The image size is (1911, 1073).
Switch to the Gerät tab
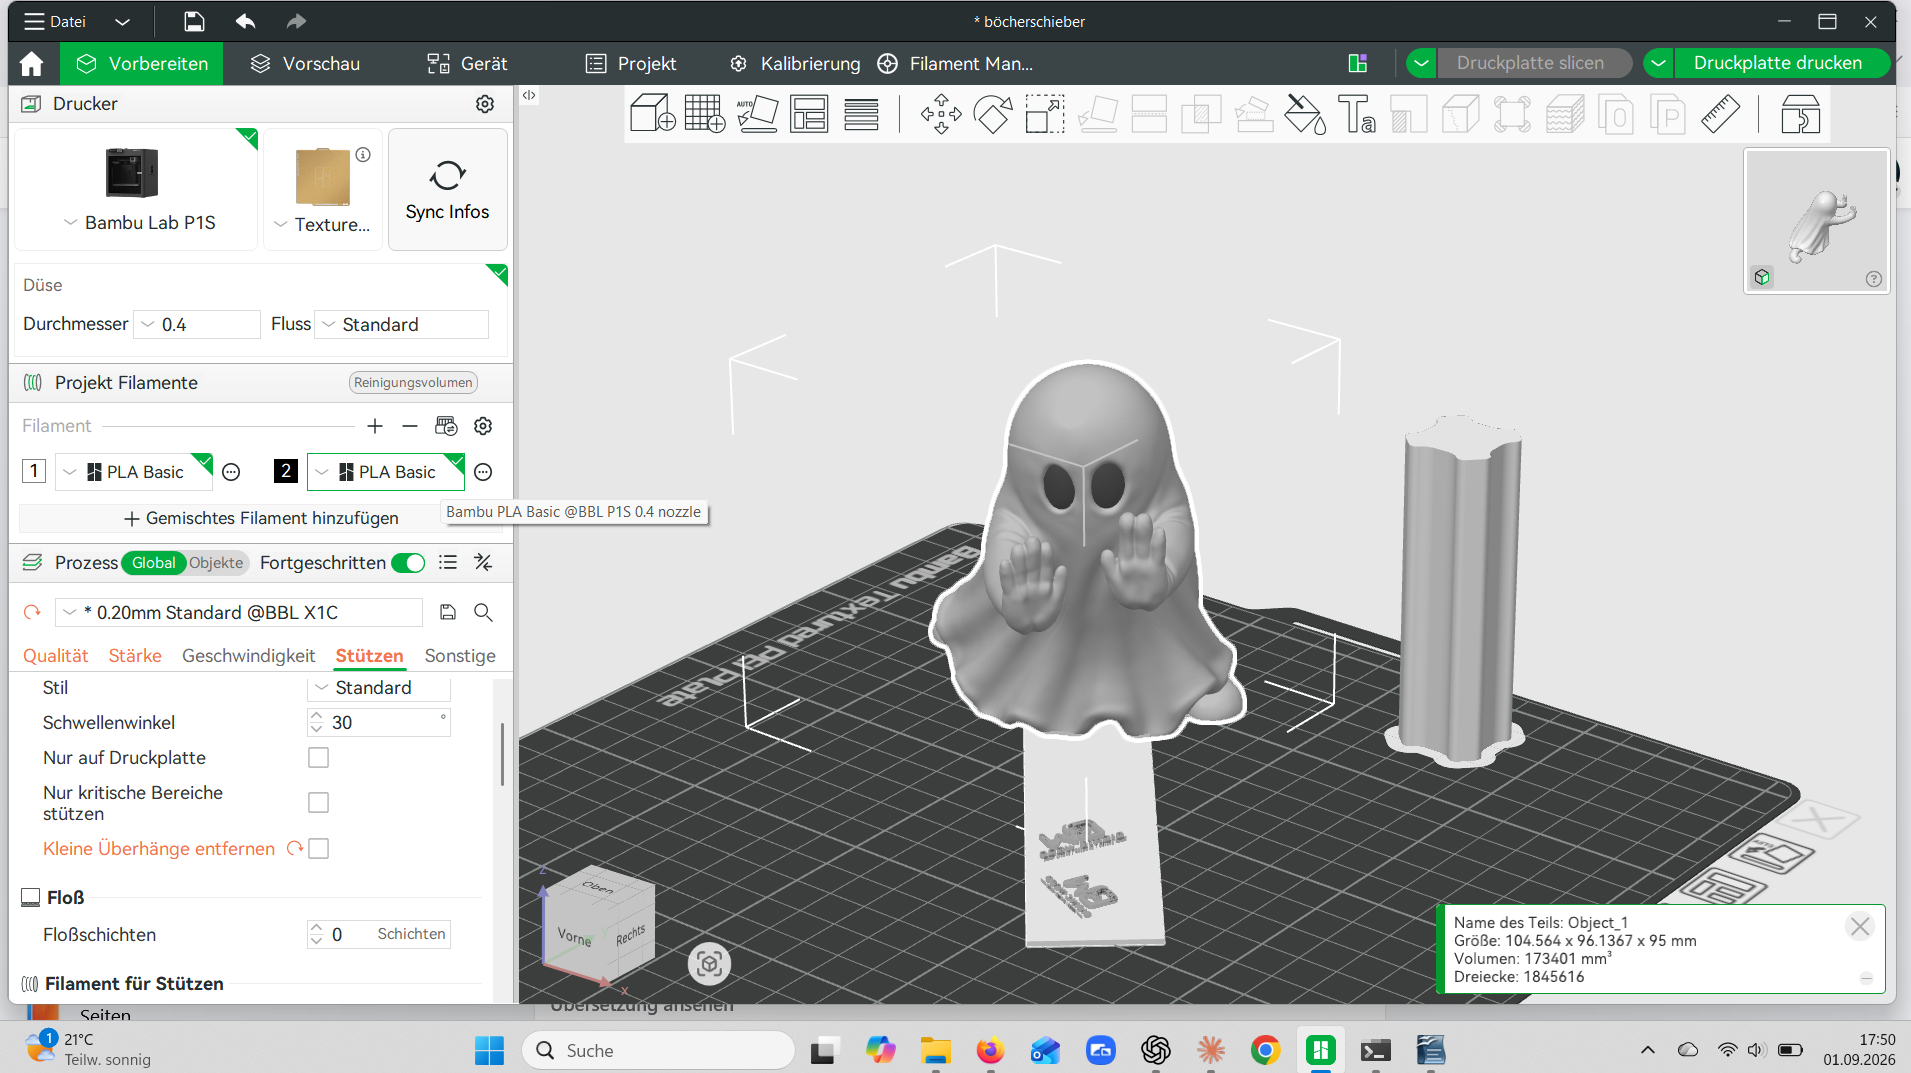(468, 64)
